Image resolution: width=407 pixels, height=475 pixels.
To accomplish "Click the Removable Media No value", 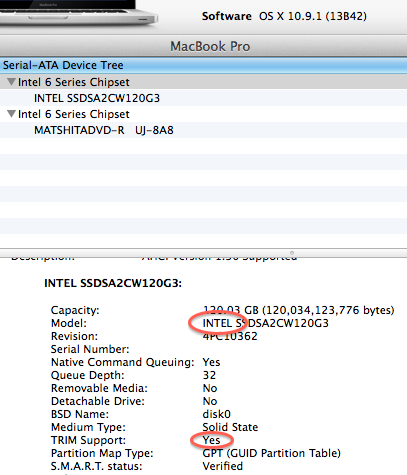I will pyautogui.click(x=210, y=388).
